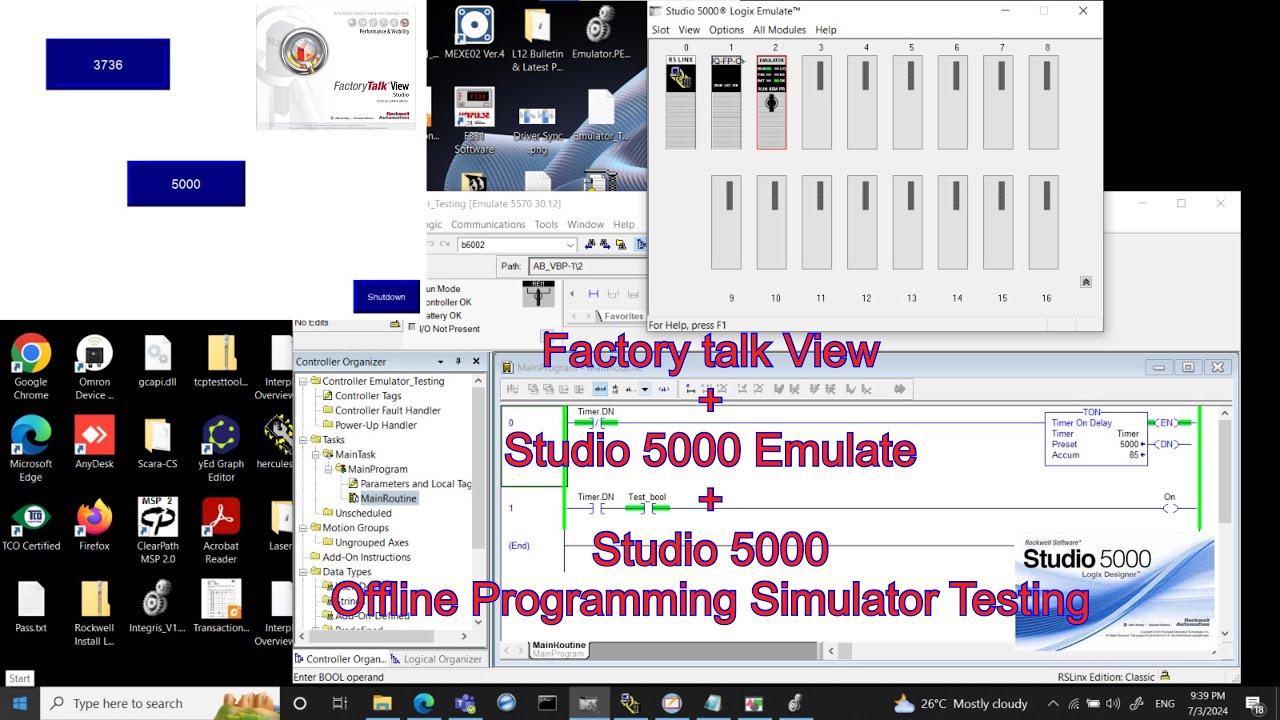Open the All Modules menu in Logix Emulate

(x=779, y=30)
